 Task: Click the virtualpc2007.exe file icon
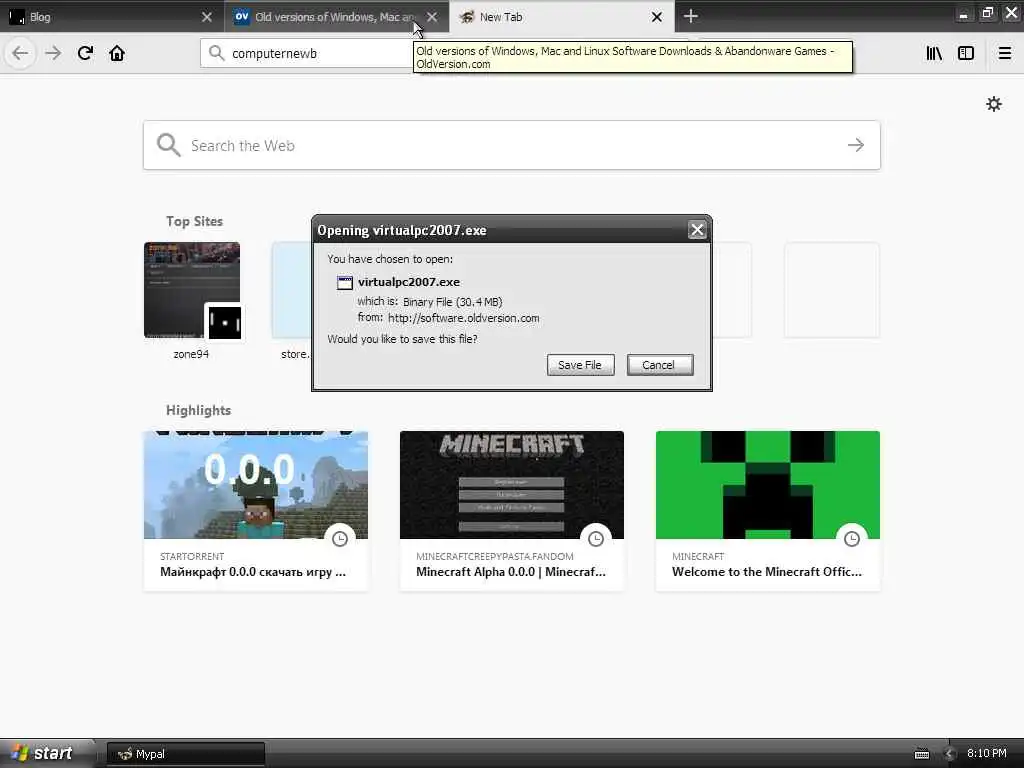tap(344, 282)
